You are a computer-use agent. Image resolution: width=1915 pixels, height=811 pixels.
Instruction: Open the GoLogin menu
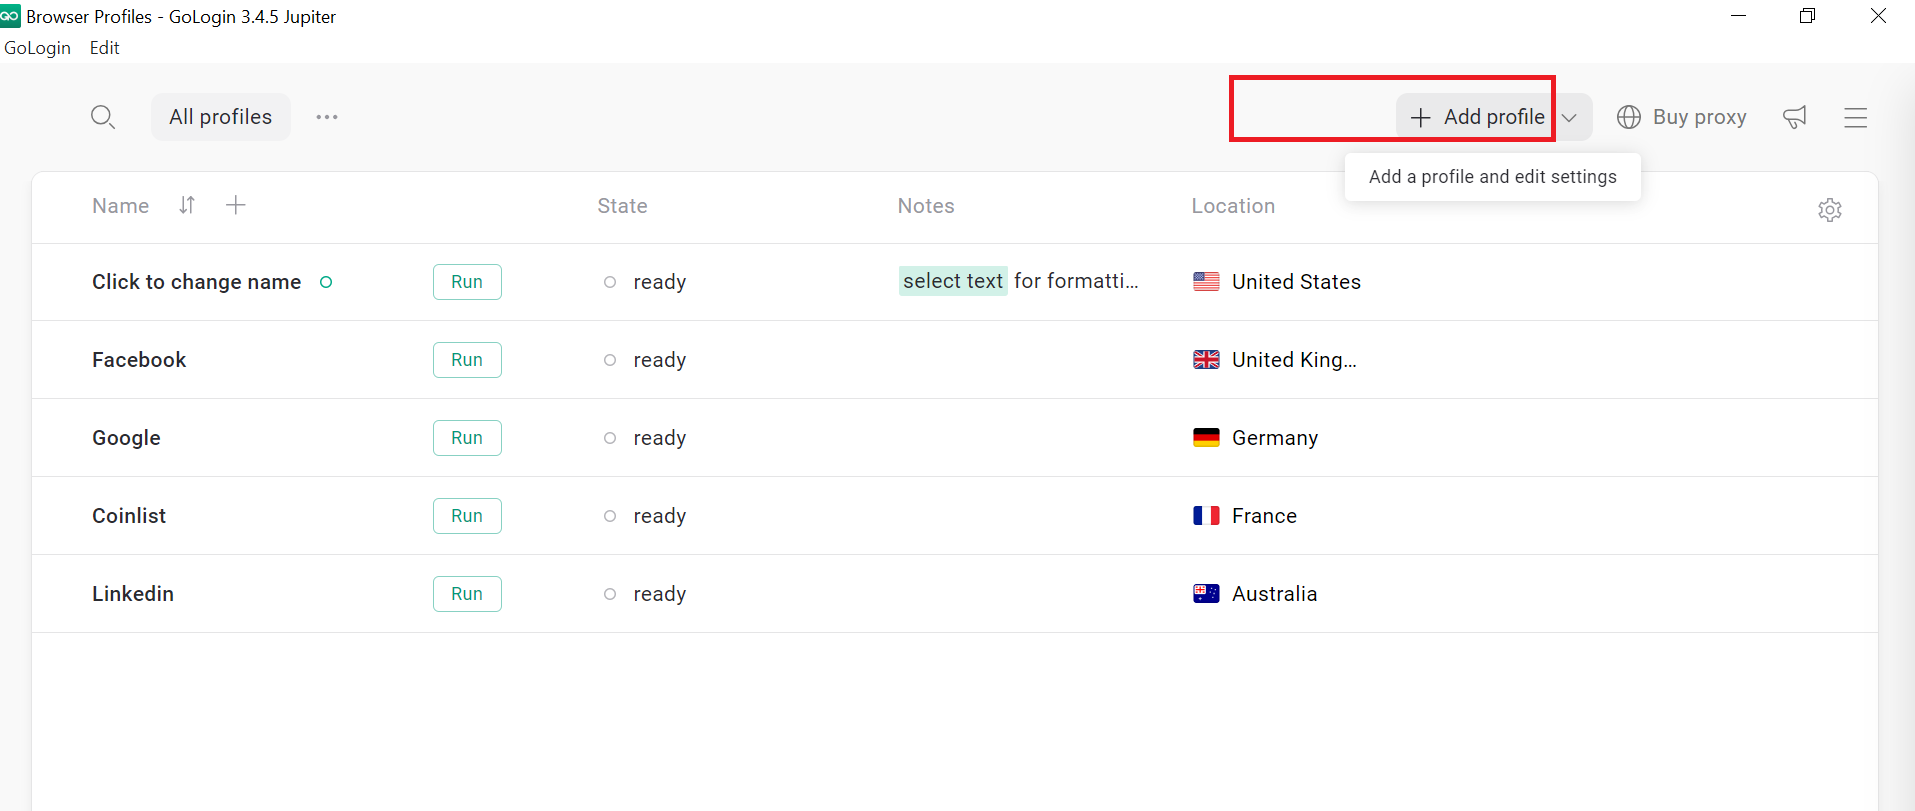coord(37,48)
